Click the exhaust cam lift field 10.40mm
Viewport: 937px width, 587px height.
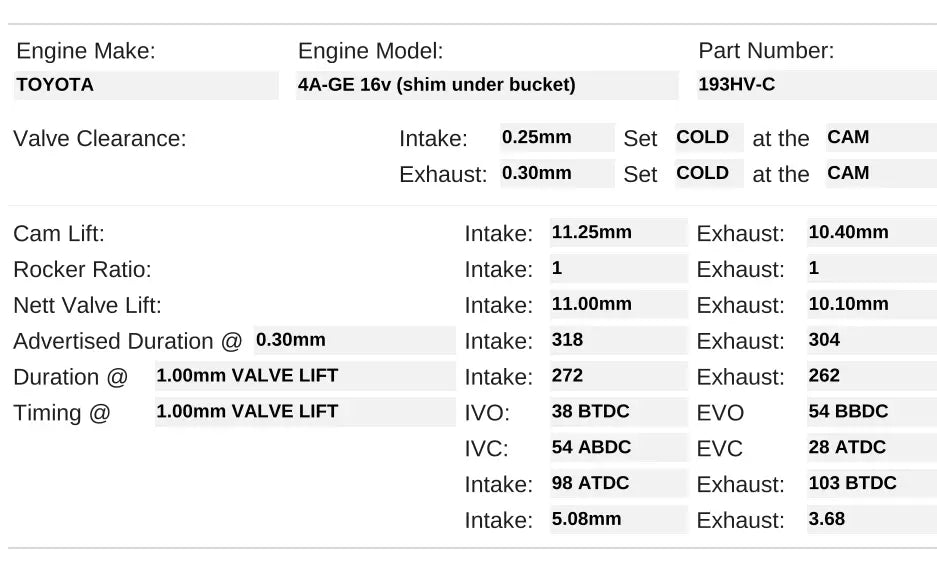click(x=871, y=233)
